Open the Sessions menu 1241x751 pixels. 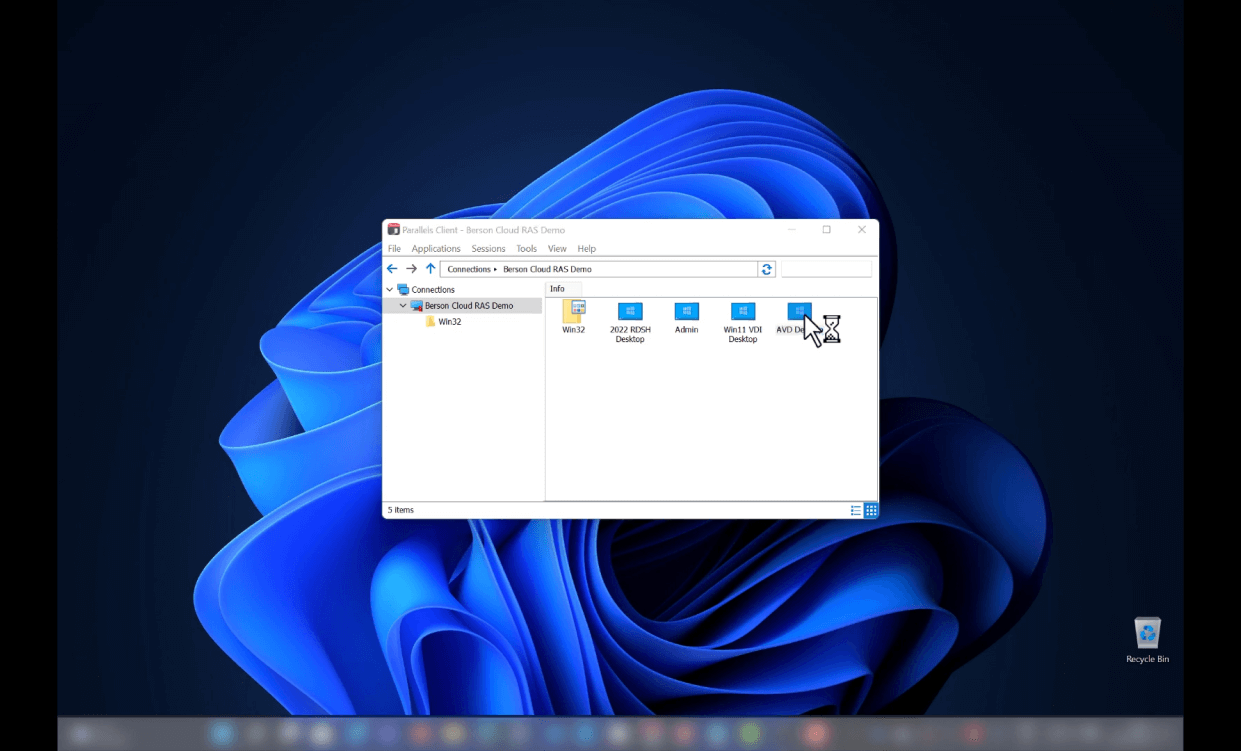pyautogui.click(x=488, y=249)
